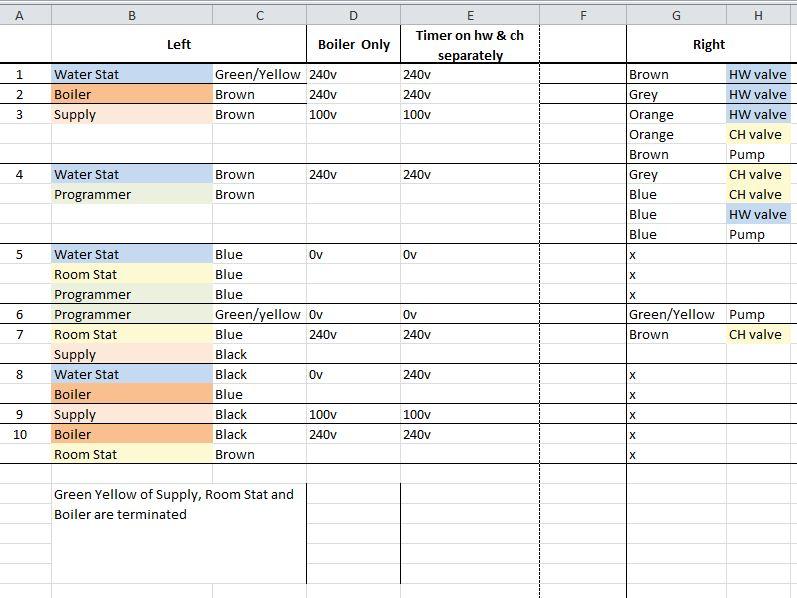Viewport: 797px width, 598px height.
Task: Click column H header
Action: click(x=758, y=15)
